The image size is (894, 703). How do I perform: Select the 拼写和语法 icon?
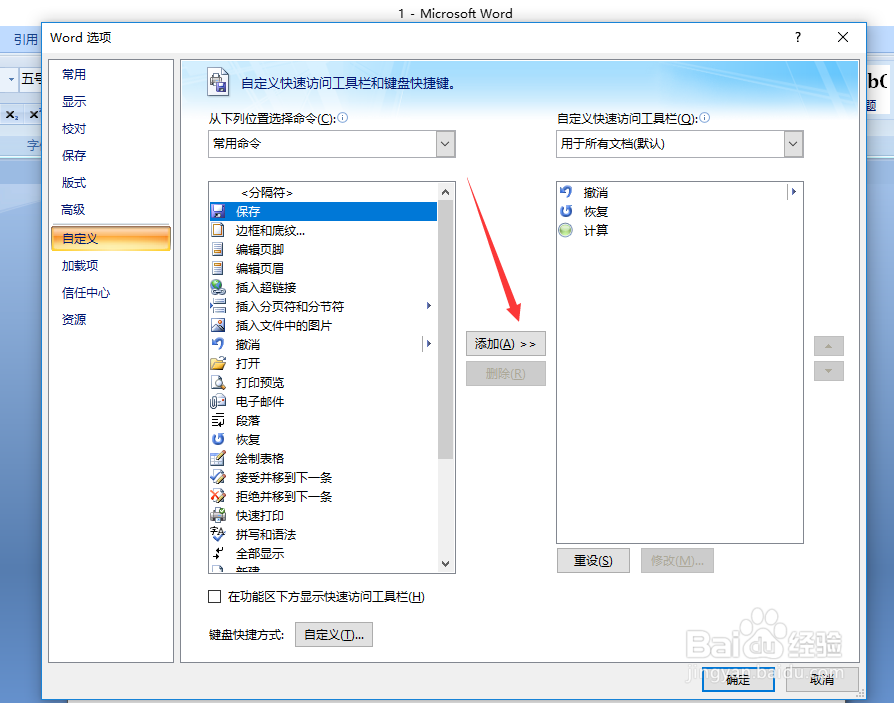click(218, 534)
